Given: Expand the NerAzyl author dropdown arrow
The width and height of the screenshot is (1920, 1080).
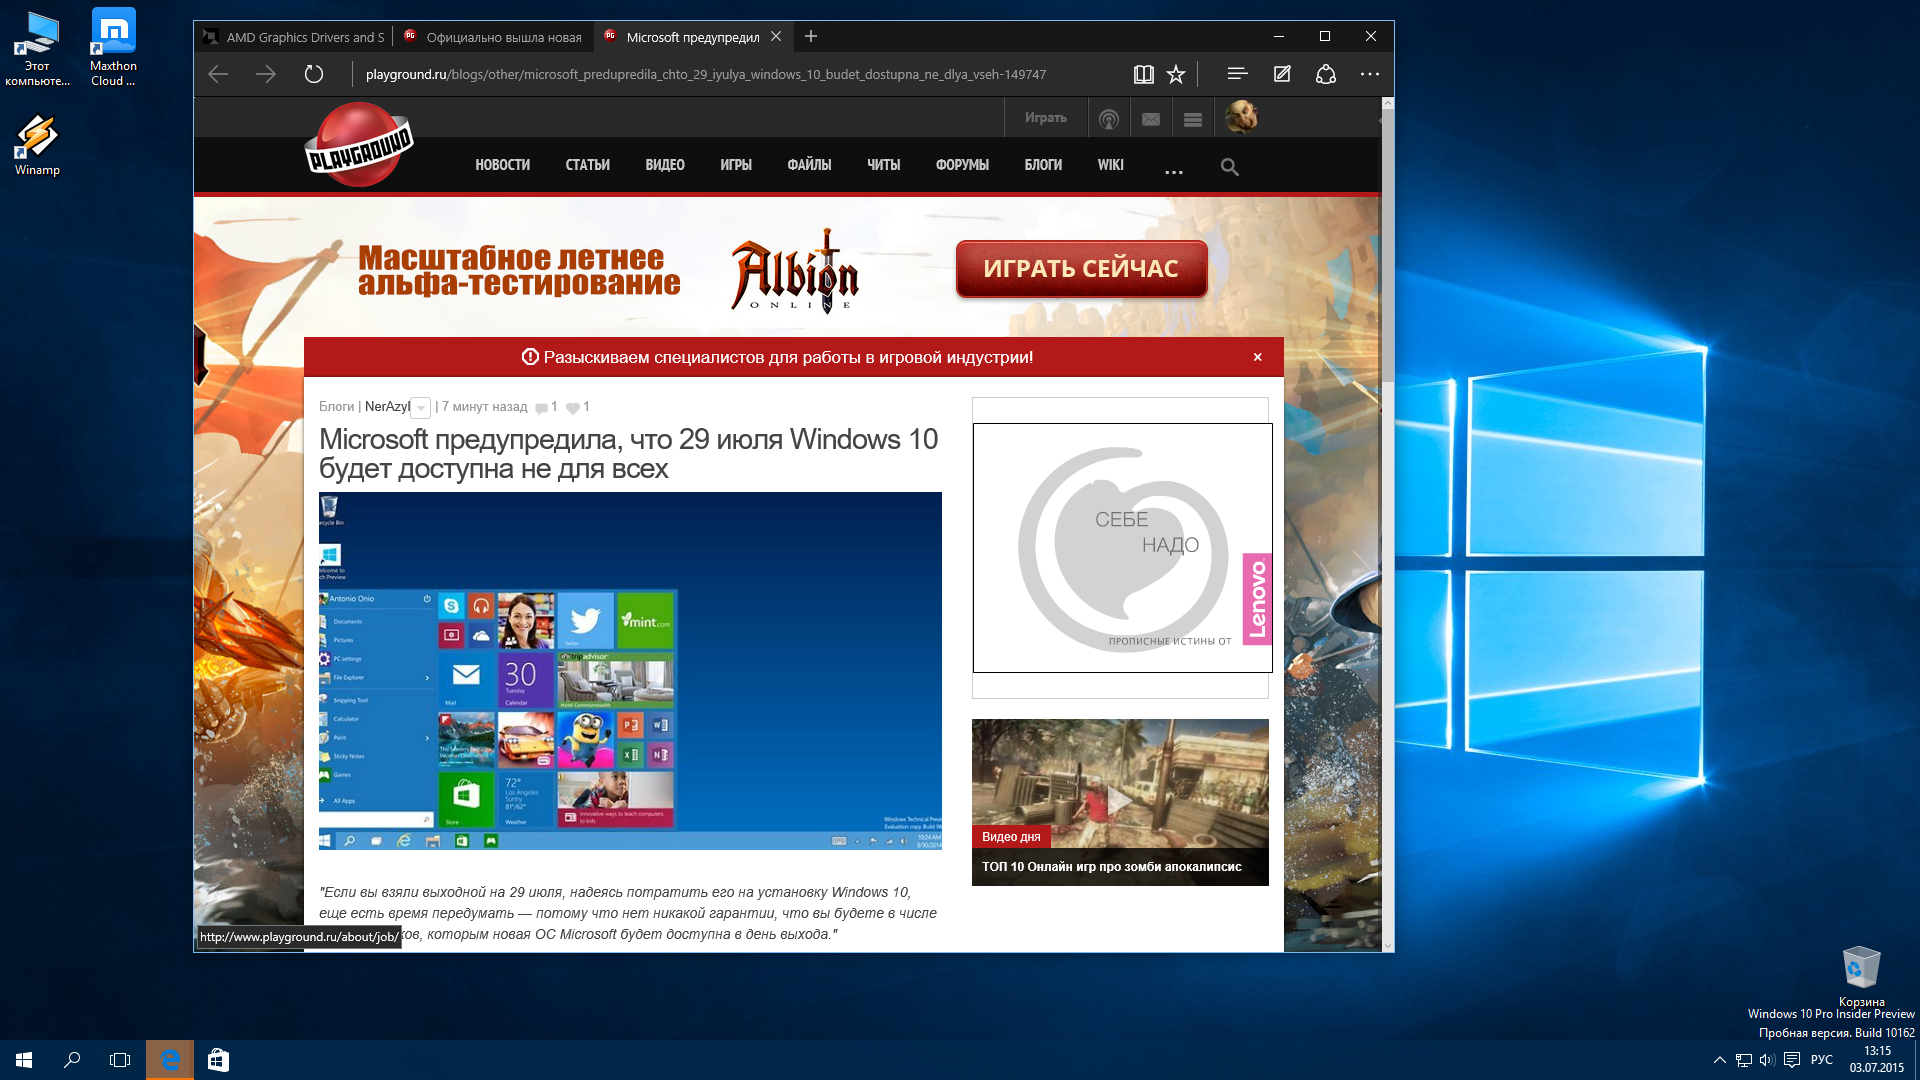Looking at the screenshot, I should pos(421,408).
